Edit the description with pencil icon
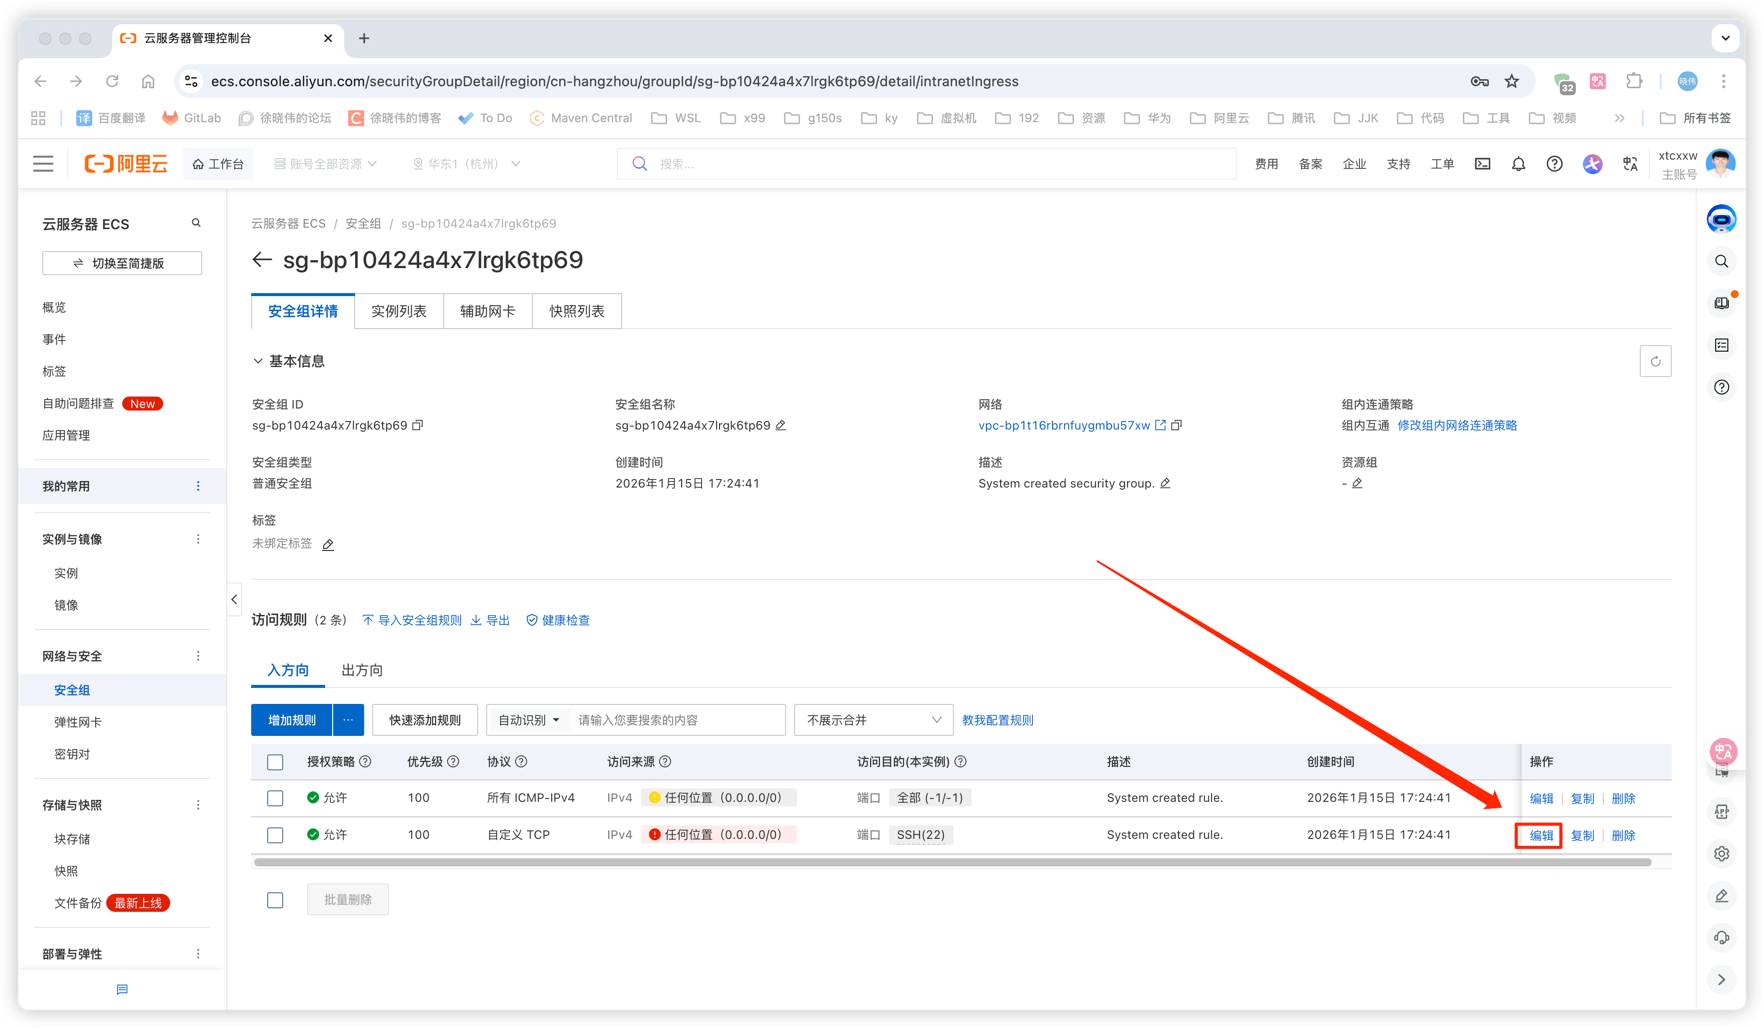 pos(1165,483)
